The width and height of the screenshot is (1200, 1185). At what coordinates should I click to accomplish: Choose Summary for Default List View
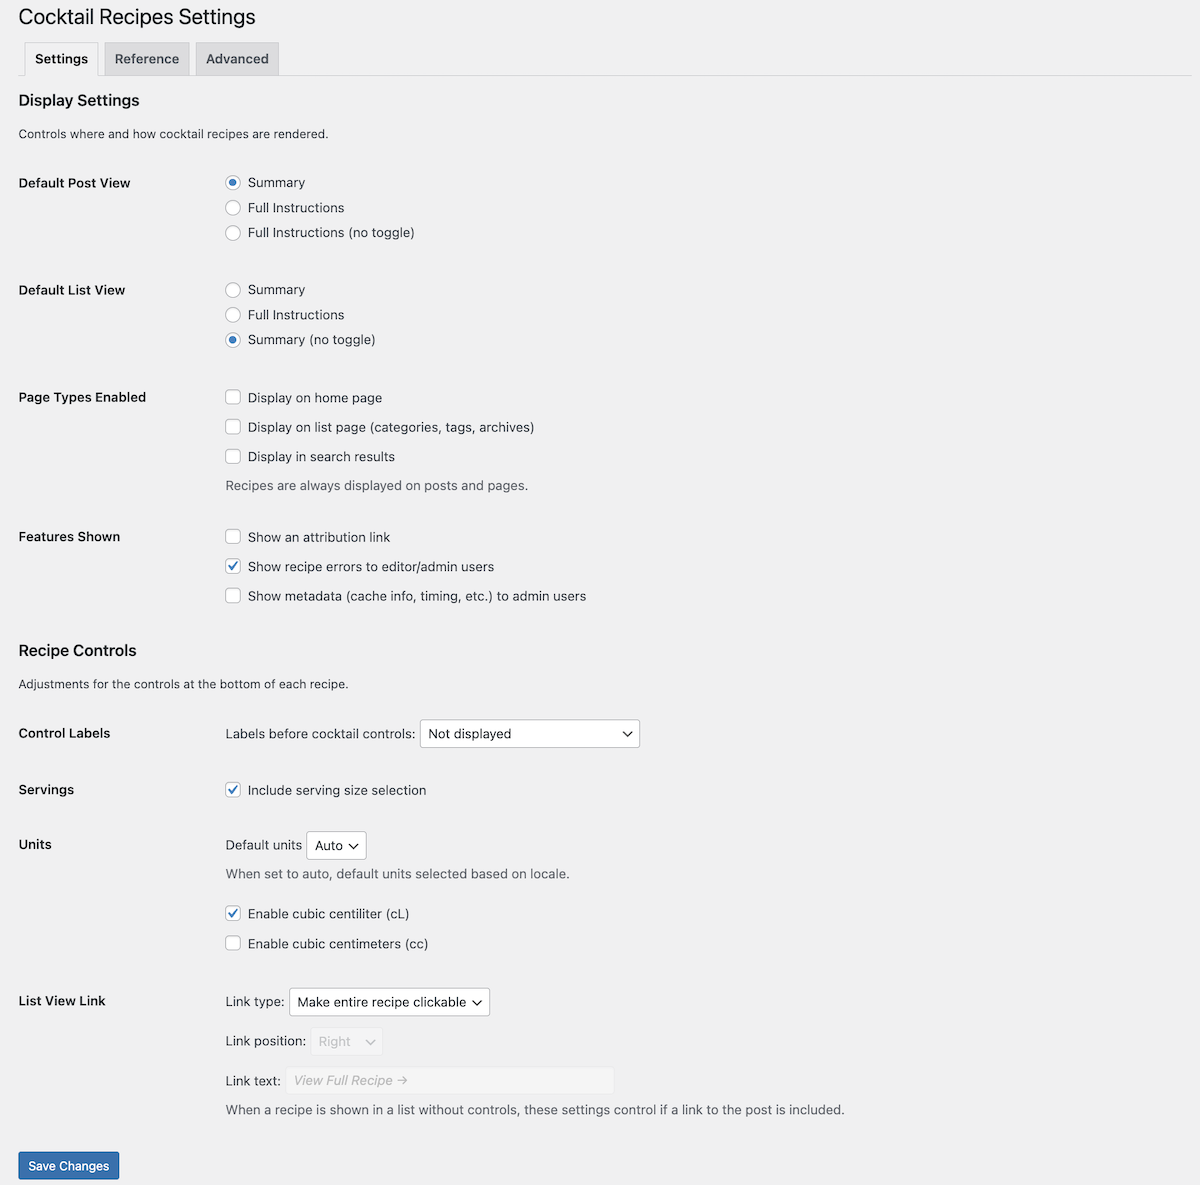(232, 289)
